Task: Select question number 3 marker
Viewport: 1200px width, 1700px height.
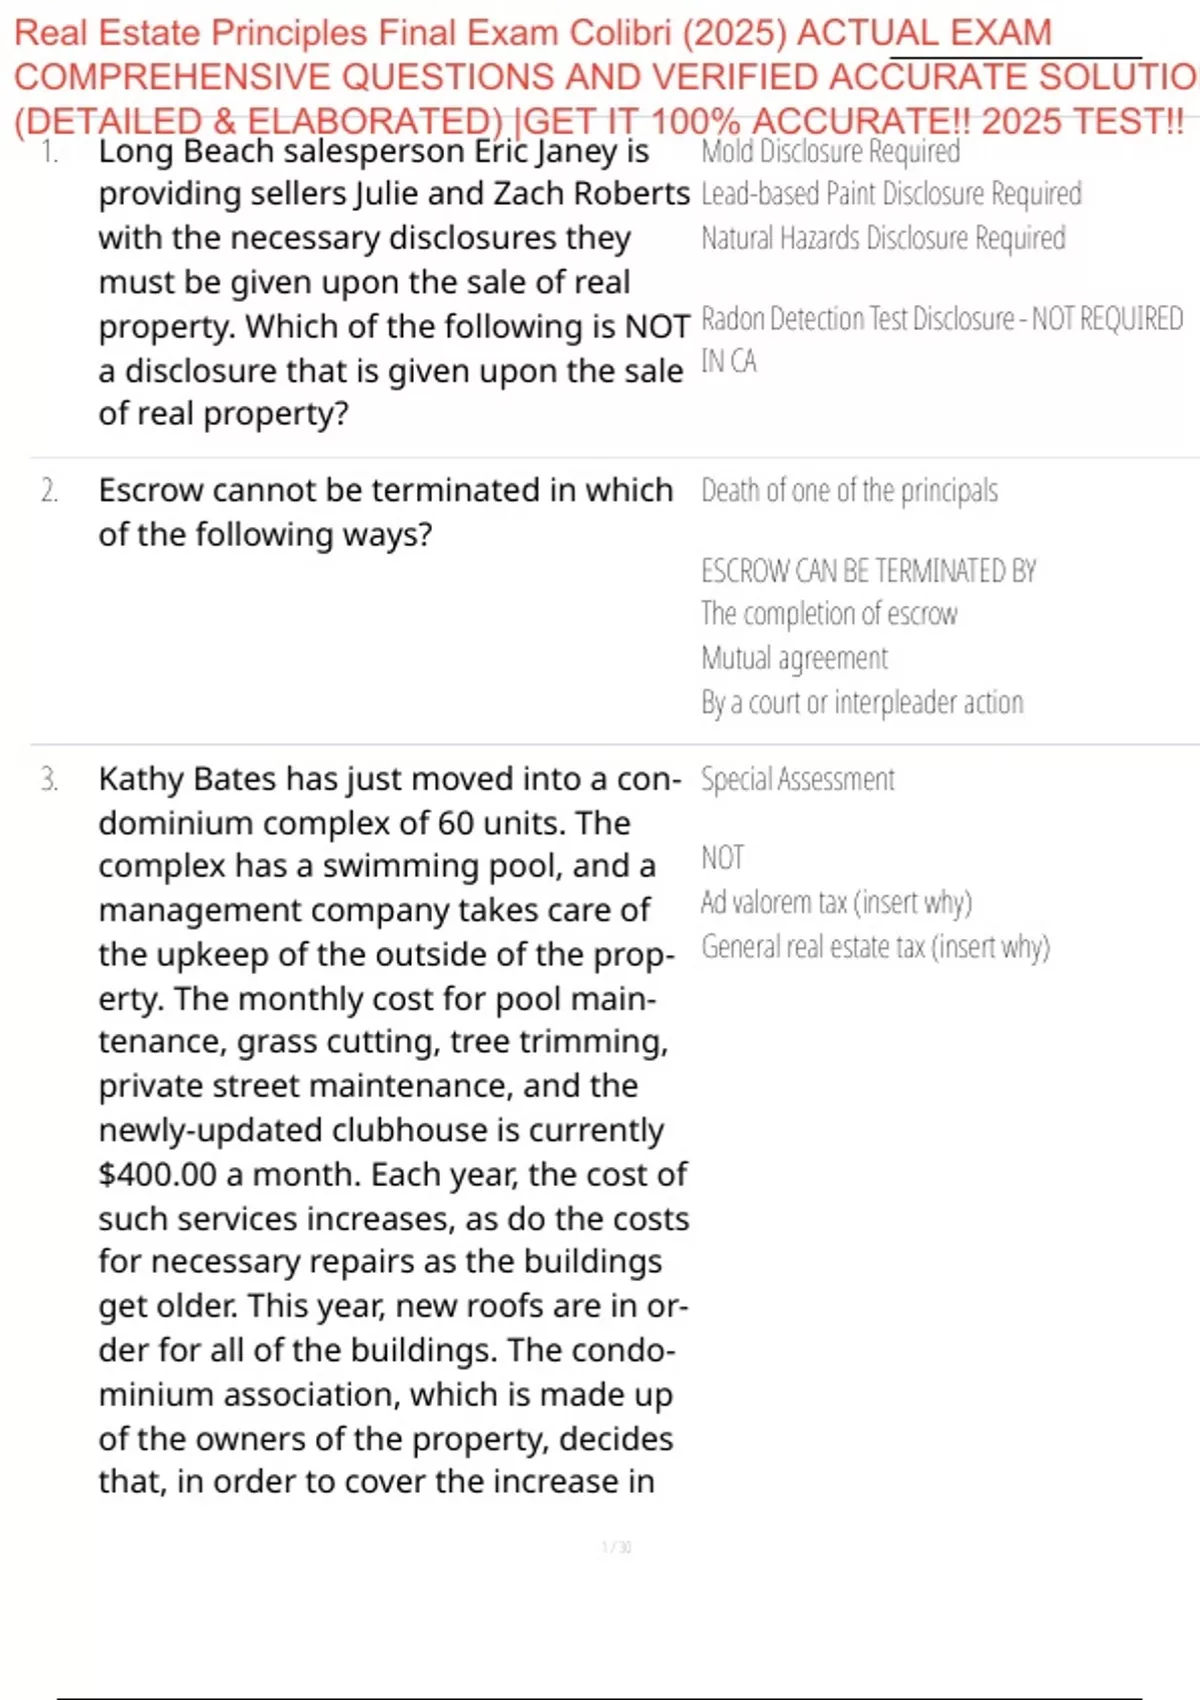Action: point(50,779)
